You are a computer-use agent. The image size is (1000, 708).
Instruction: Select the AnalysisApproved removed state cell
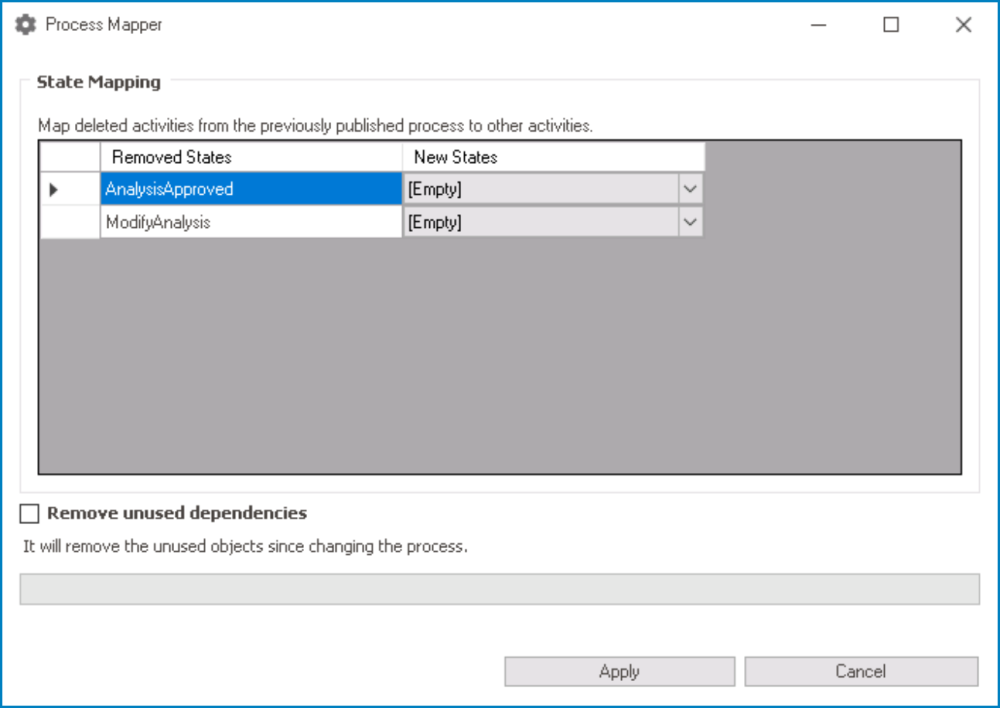pyautogui.click(x=250, y=189)
